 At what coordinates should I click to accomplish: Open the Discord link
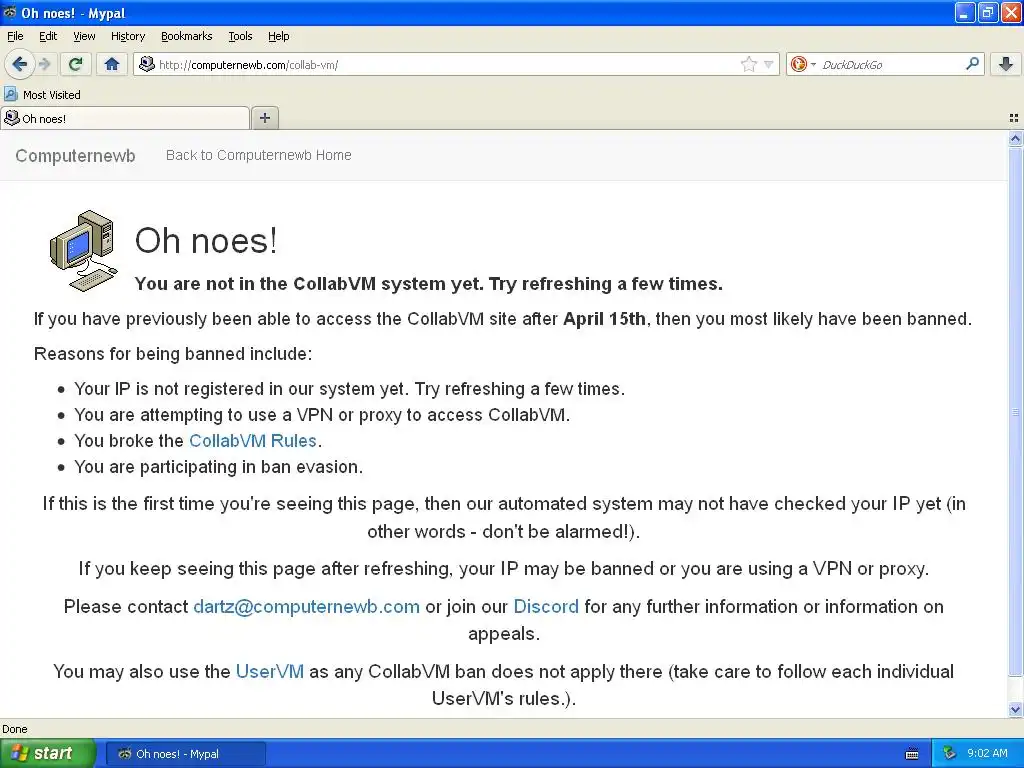[546, 607]
